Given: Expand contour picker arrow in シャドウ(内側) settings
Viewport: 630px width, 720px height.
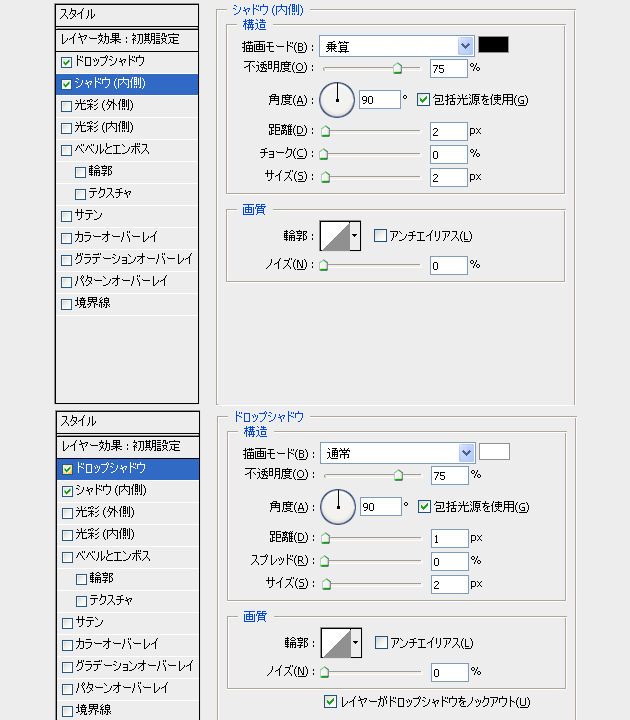Looking at the screenshot, I should coord(355,236).
